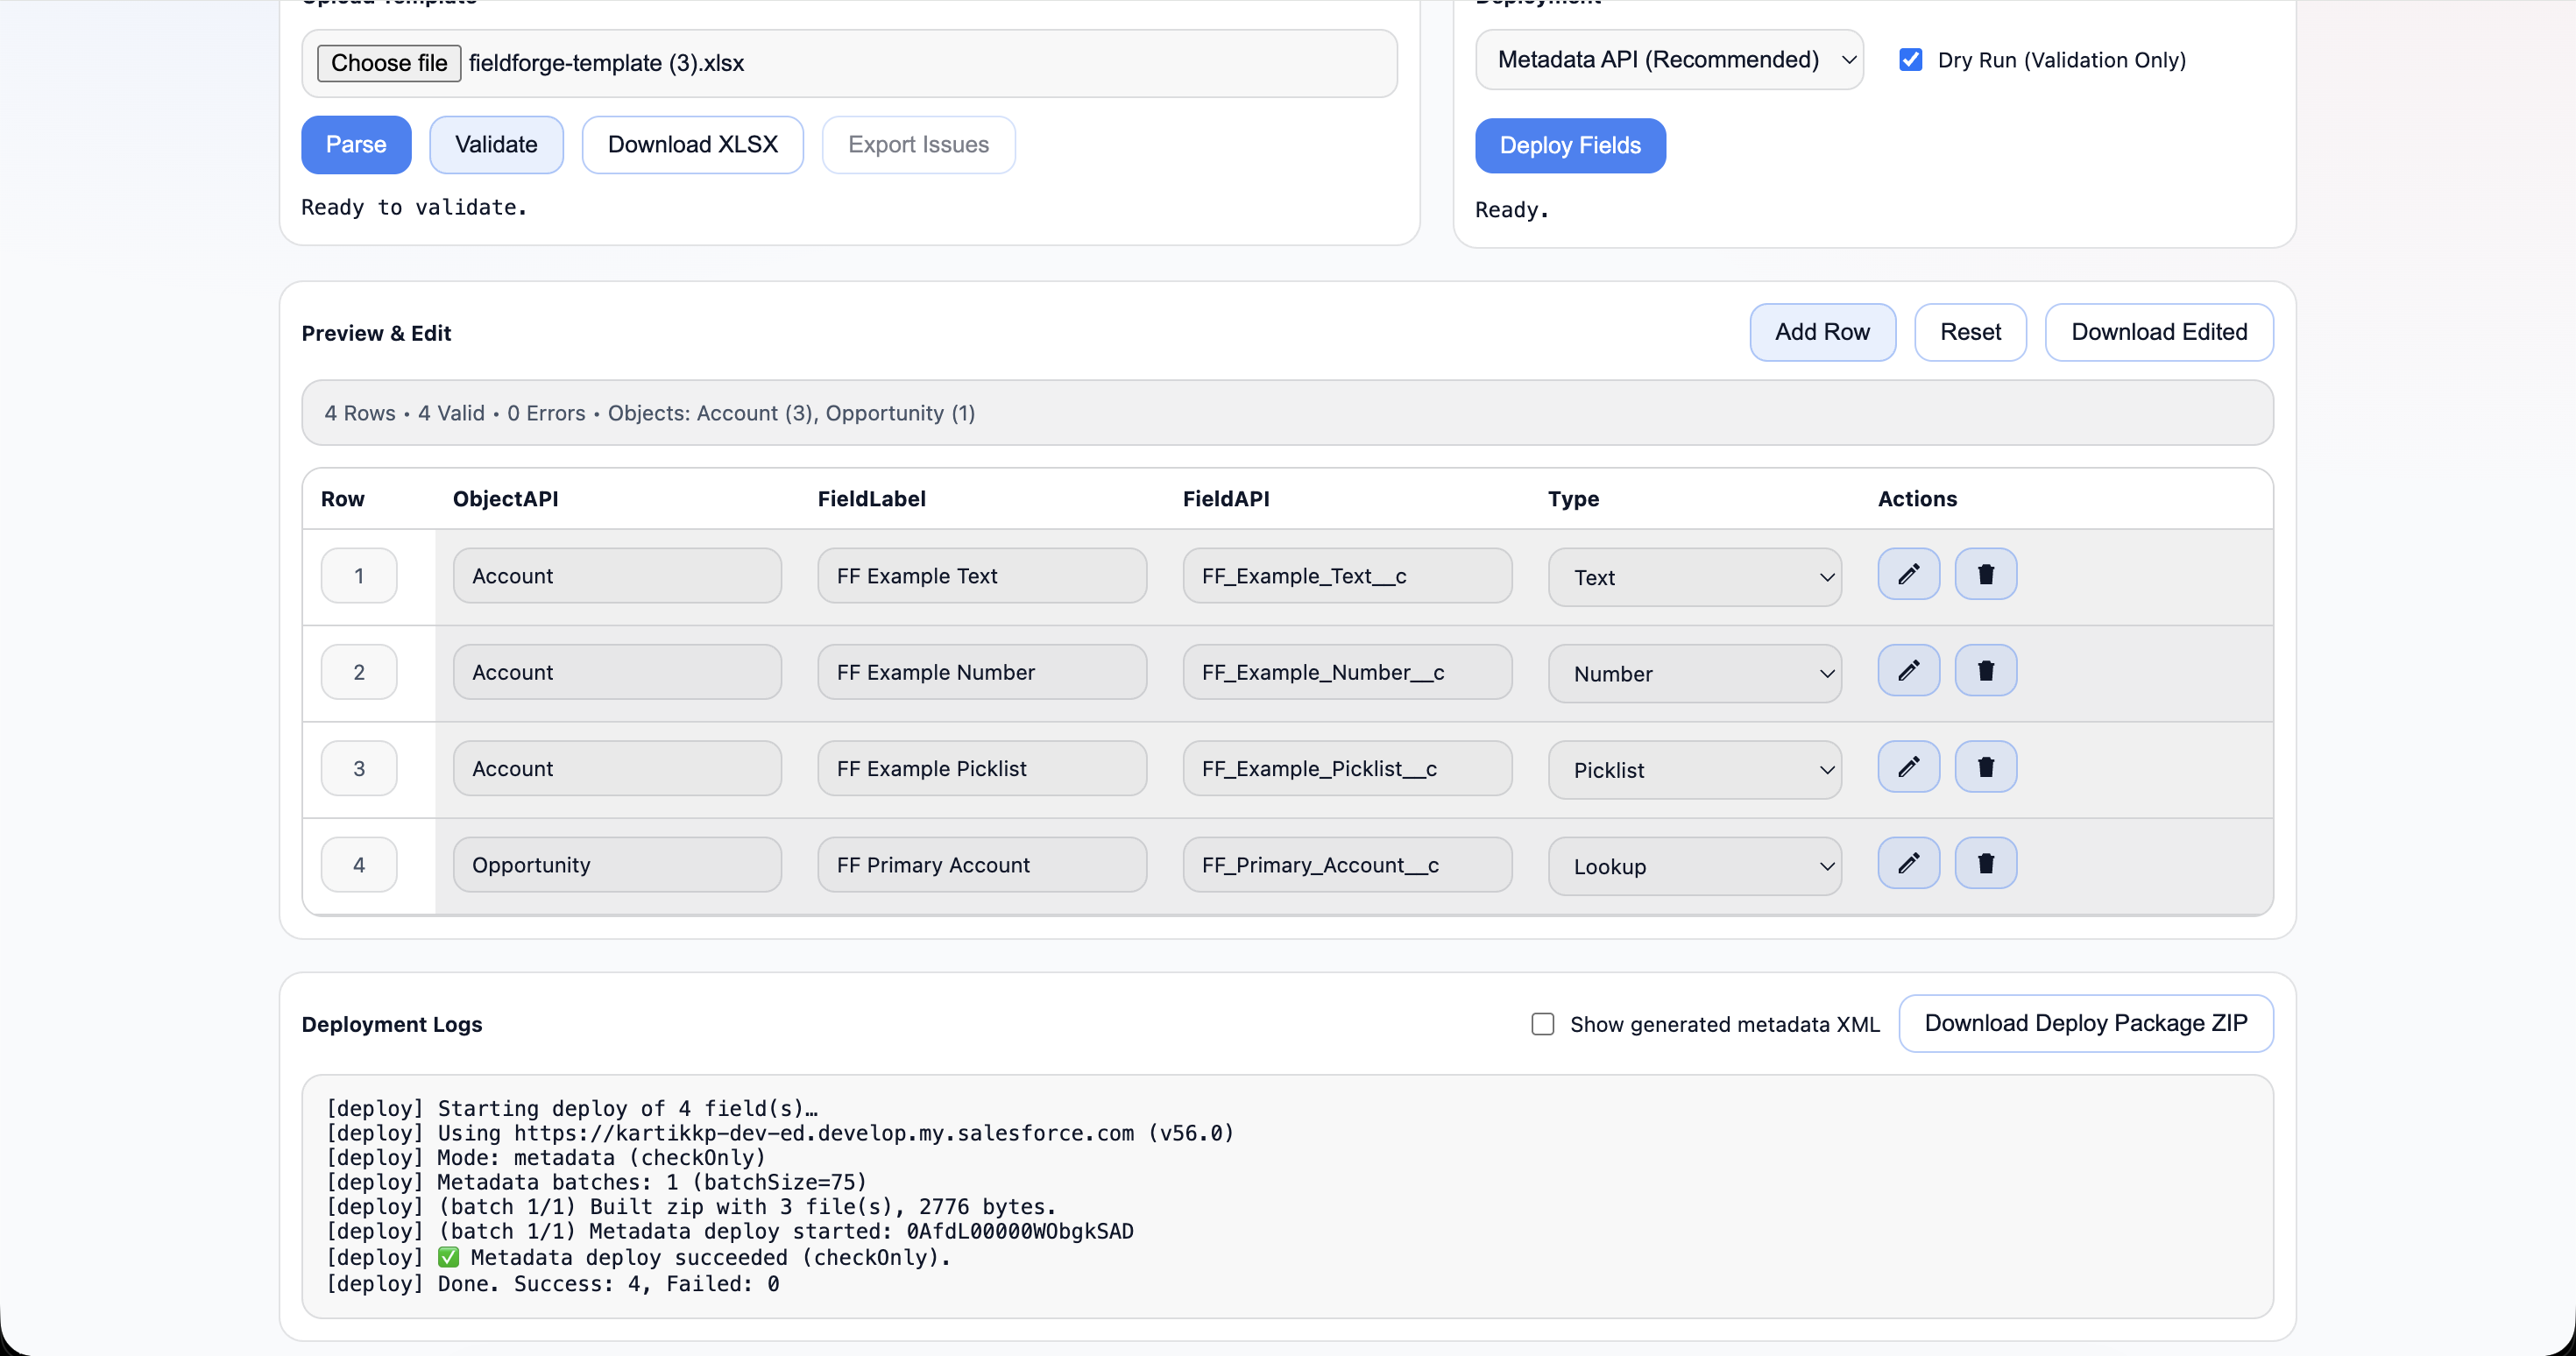Click Row number field showing 2
The width and height of the screenshot is (2576, 1356).
pos(359,672)
